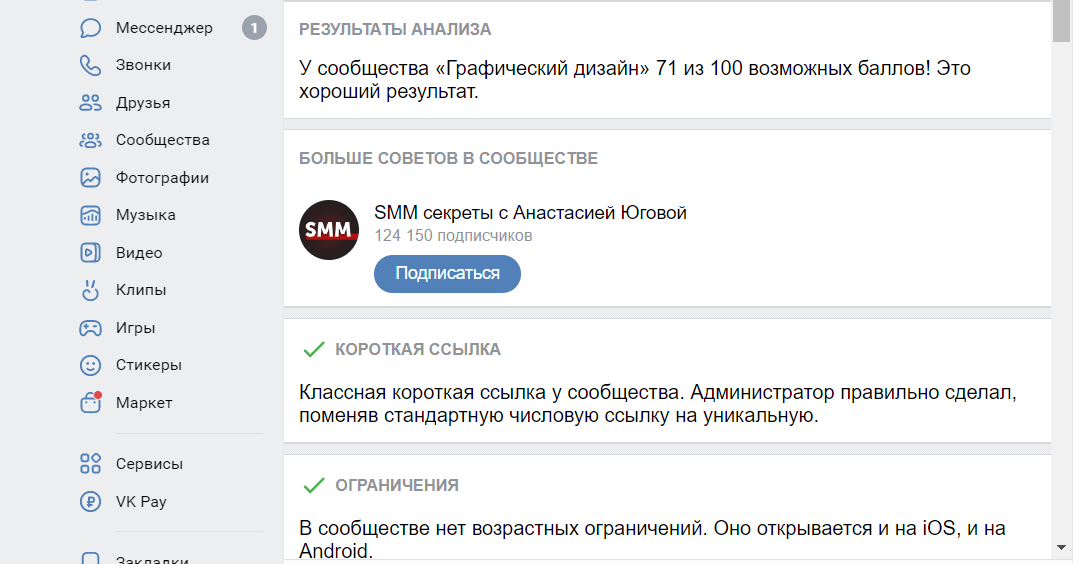The height and width of the screenshot is (564, 1073).
Task: Open the Video play icon
Action: pyautogui.click(x=91, y=253)
